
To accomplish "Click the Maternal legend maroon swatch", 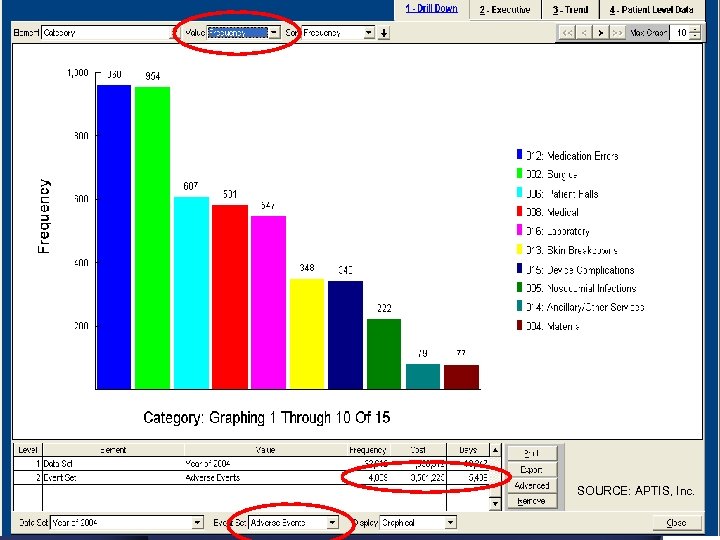I will (x=519, y=325).
